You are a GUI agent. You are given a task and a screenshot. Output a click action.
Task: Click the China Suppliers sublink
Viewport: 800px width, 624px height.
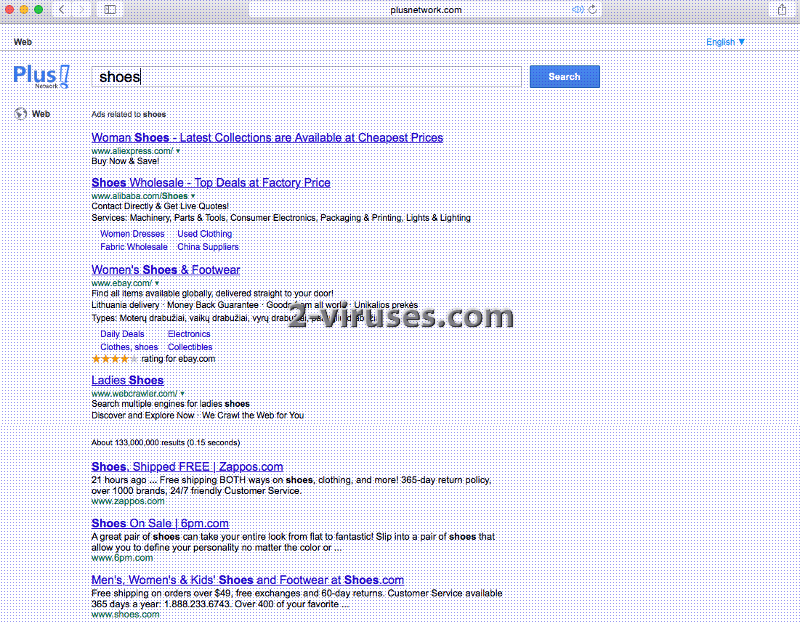pos(207,247)
